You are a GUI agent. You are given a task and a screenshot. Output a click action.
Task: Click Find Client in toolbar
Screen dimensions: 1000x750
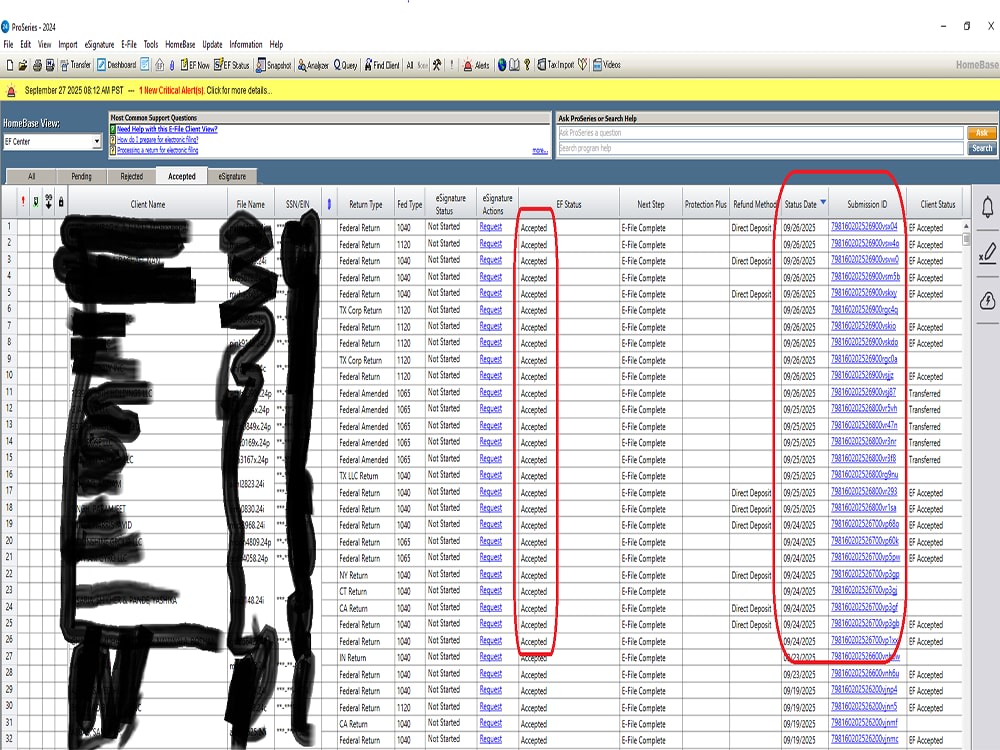coord(382,65)
